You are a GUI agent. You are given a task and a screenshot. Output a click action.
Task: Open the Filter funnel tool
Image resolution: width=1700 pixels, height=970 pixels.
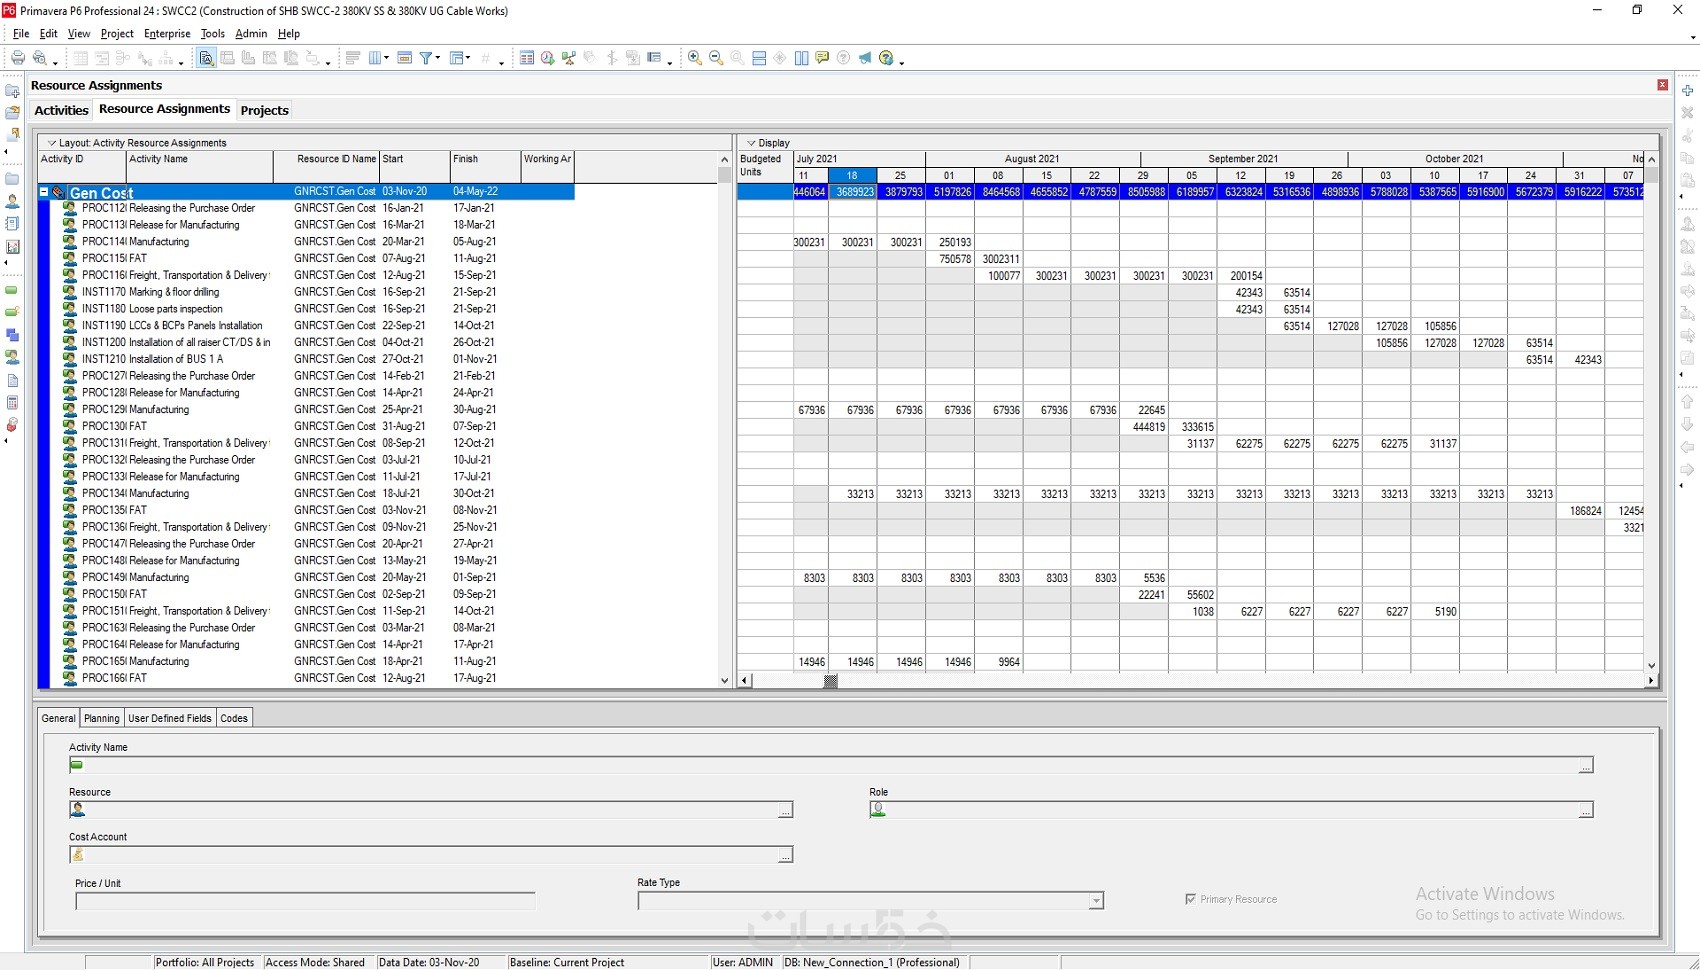pyautogui.click(x=427, y=58)
